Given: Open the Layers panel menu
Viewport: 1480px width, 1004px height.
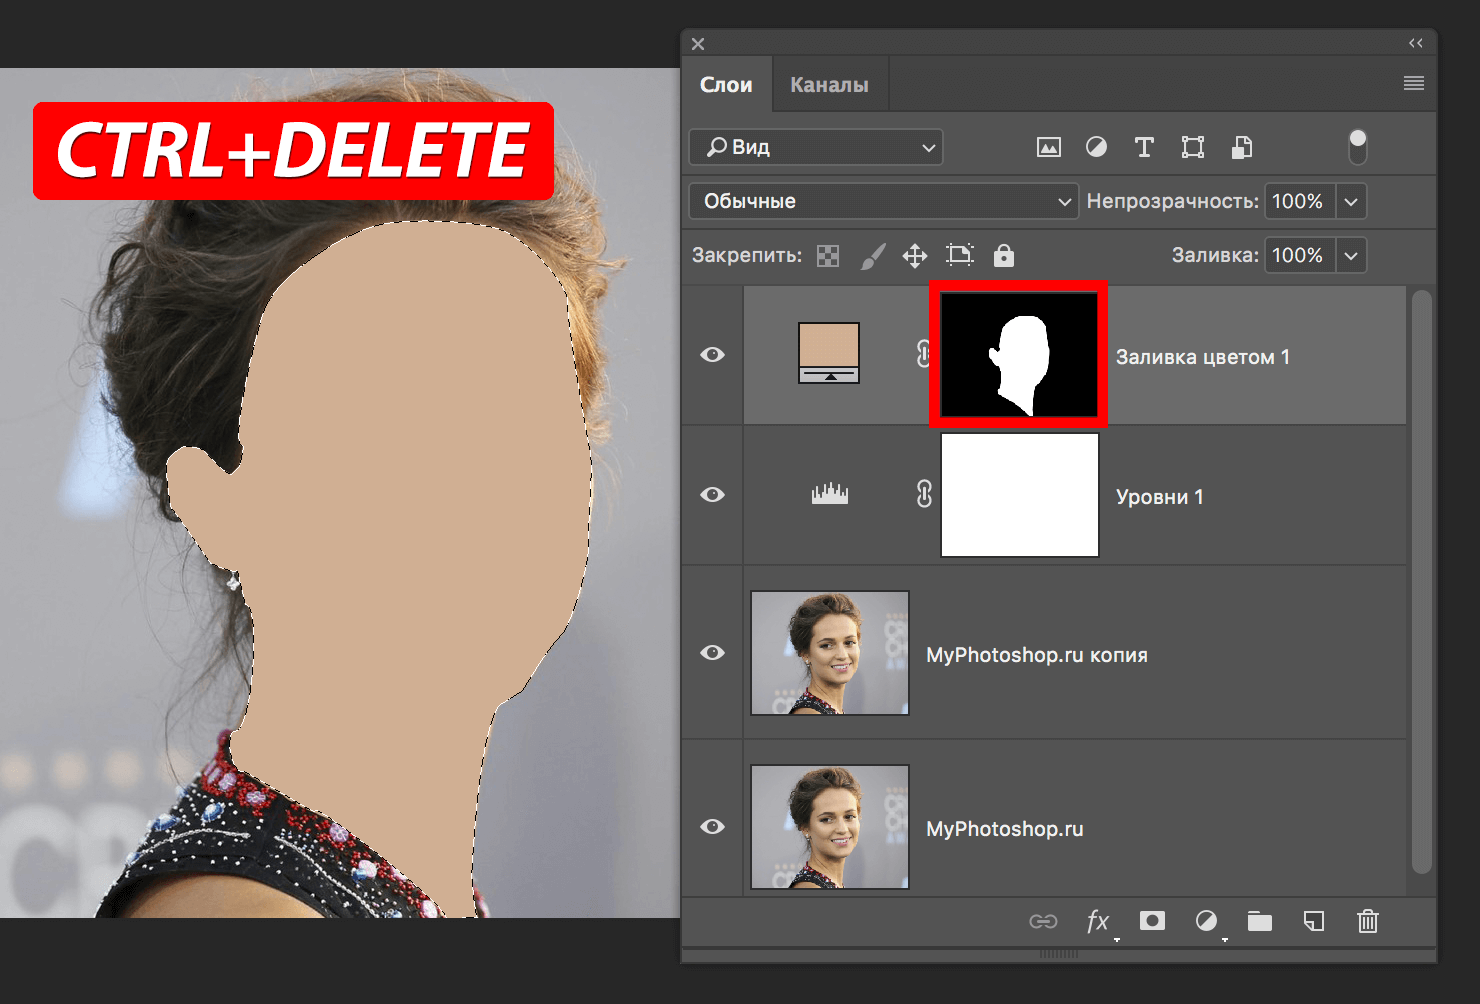Looking at the screenshot, I should click(1413, 83).
